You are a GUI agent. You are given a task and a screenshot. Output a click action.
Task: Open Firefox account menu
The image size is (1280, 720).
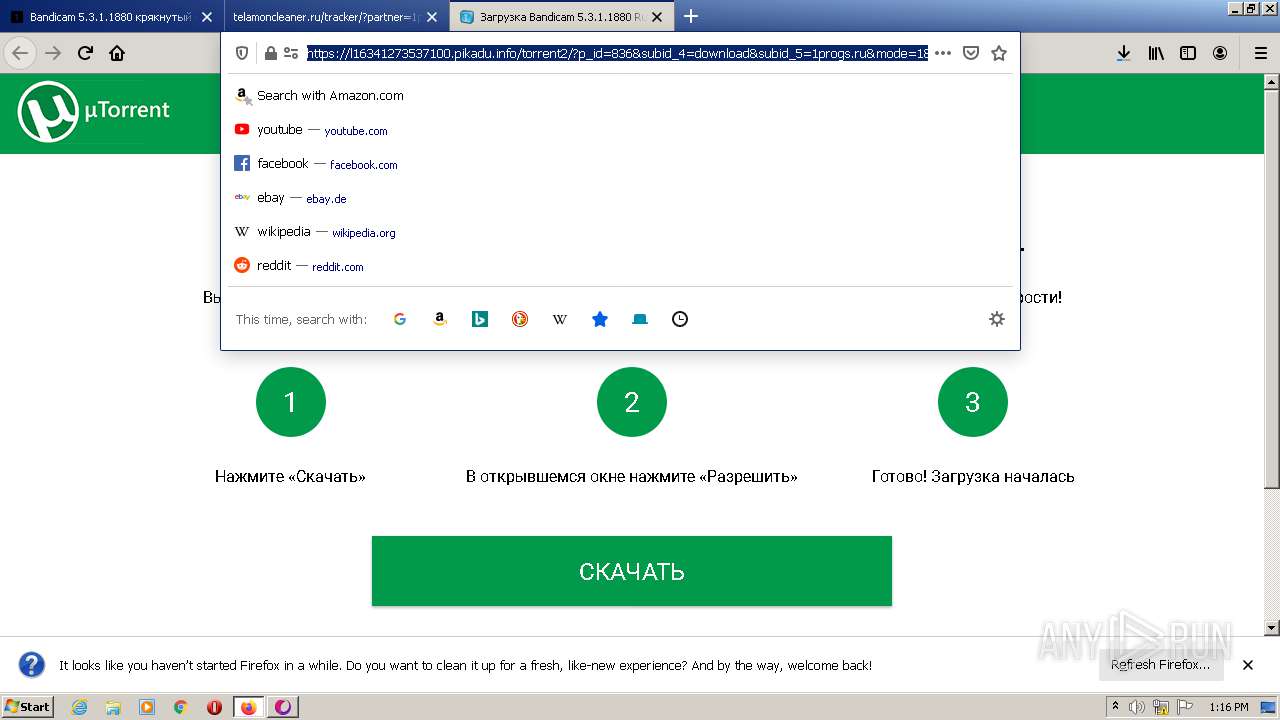coord(1220,53)
